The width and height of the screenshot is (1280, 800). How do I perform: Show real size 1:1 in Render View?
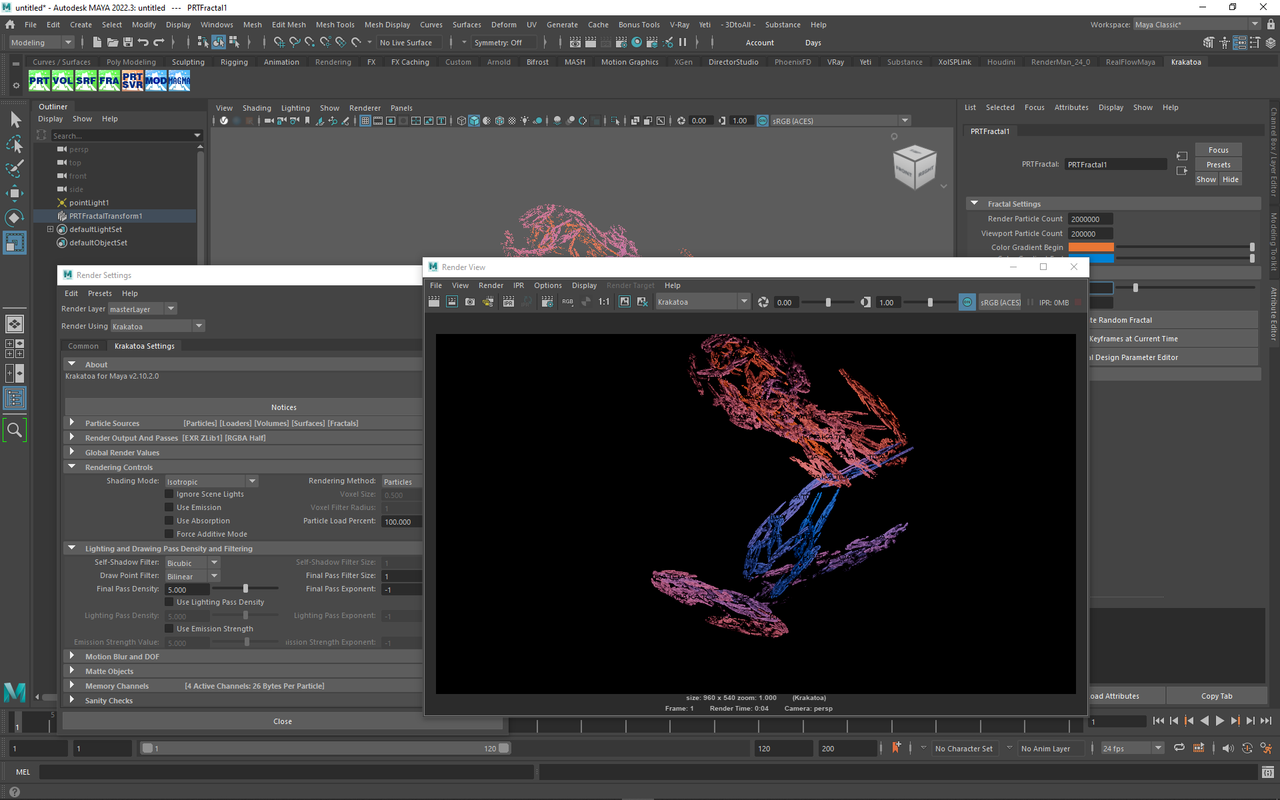[604, 301]
